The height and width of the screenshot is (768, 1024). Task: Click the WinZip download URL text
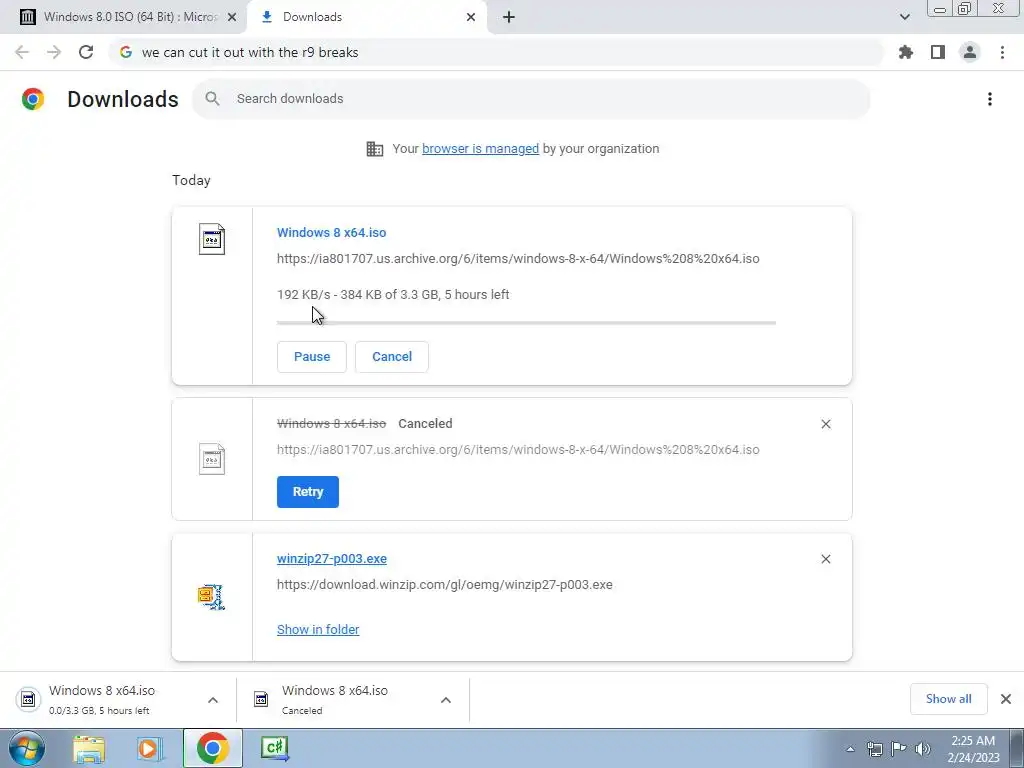pos(445,585)
